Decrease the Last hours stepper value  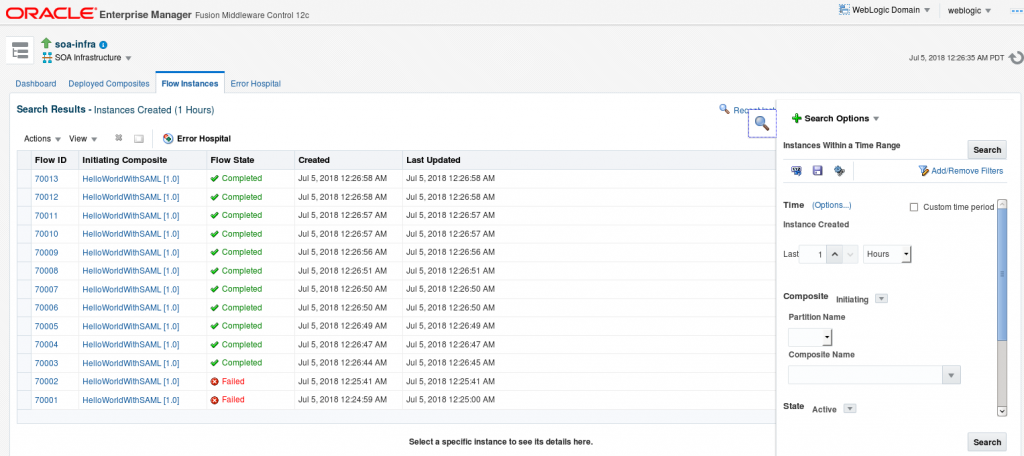[850, 254]
